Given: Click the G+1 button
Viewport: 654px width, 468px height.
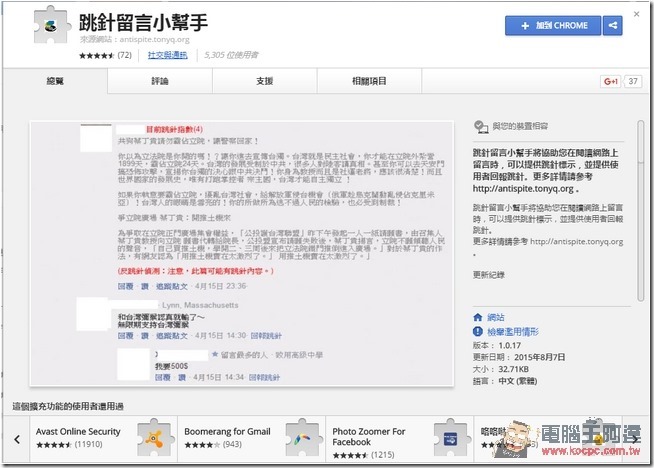Looking at the screenshot, I should pyautogui.click(x=611, y=81).
